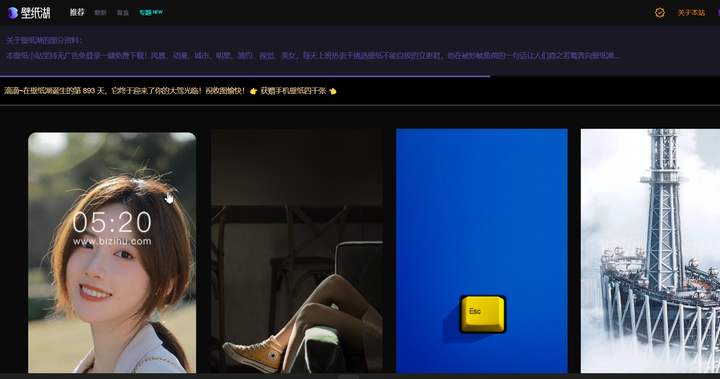This screenshot has width=720, height=379.
Task: Click the yellow Esc key wallpaper image
Action: (x=482, y=251)
